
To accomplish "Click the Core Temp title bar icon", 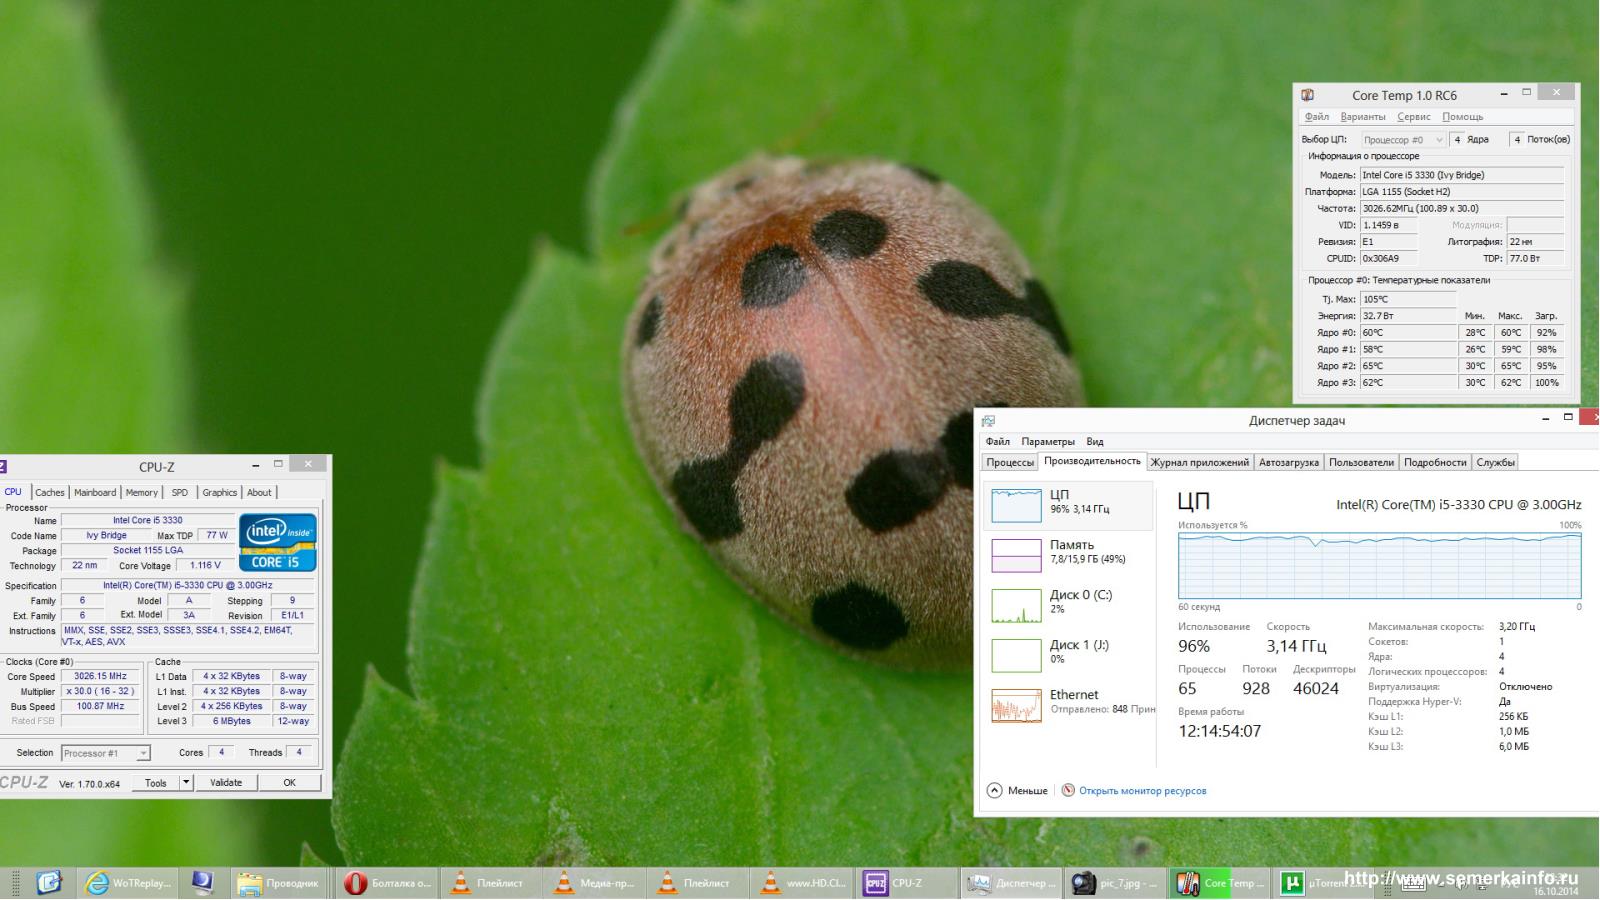I will (x=1307, y=95).
